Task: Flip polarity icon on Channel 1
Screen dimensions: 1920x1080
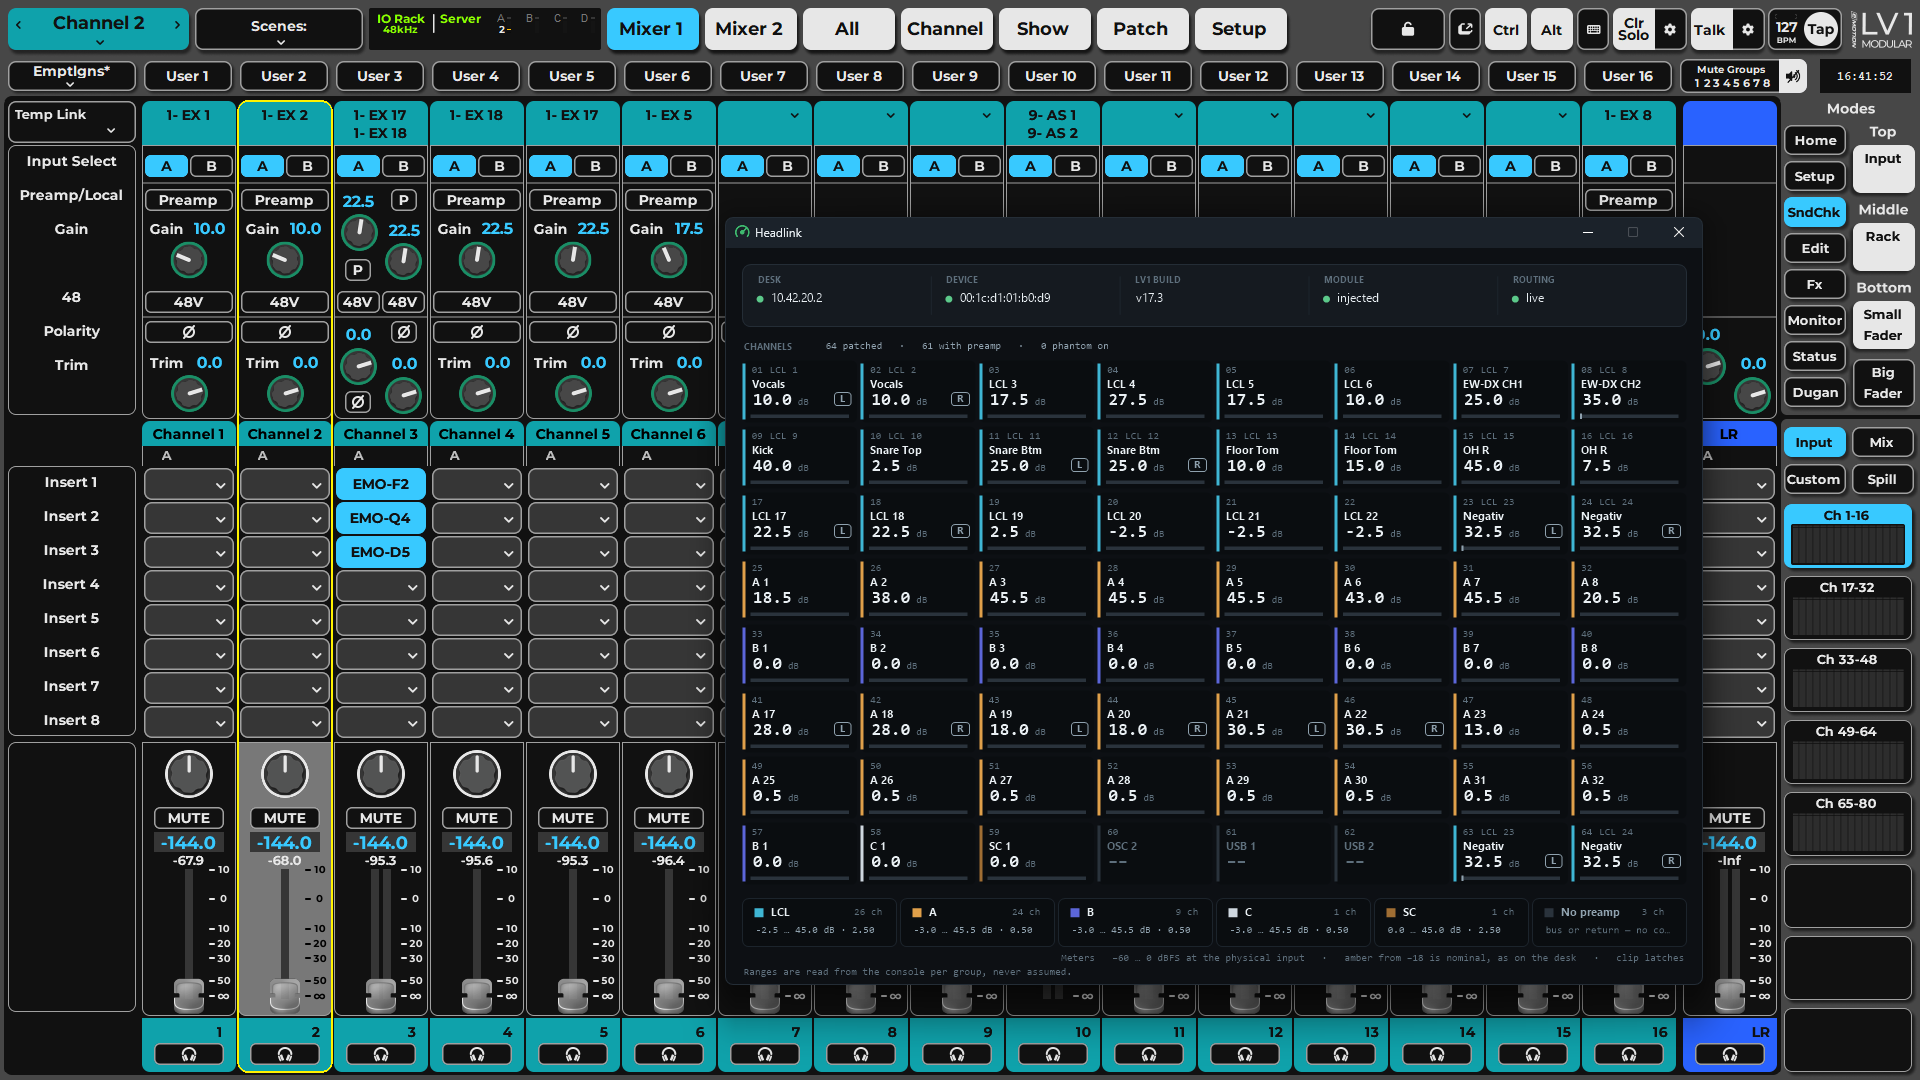Action: (189, 332)
